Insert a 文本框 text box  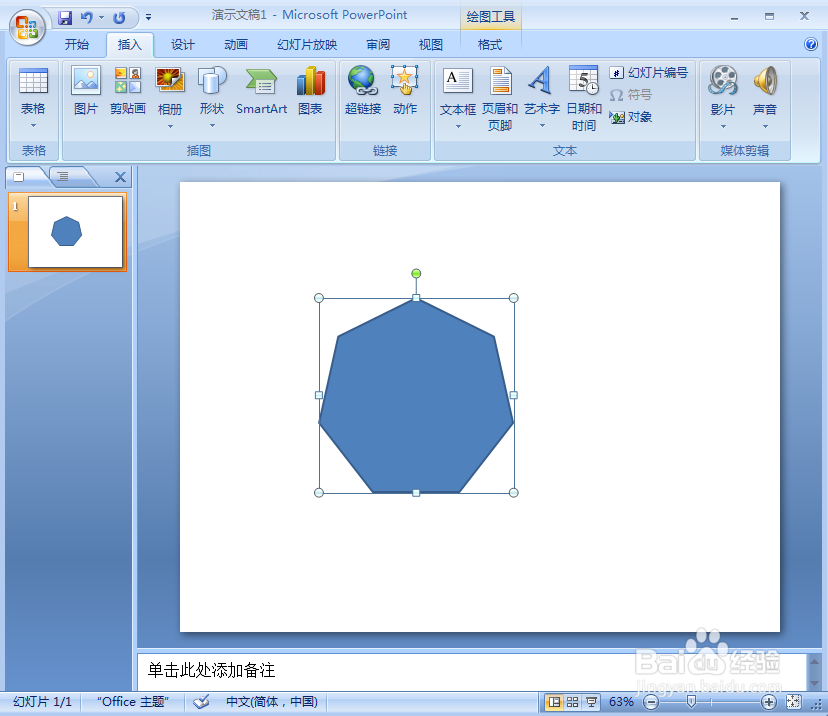[458, 91]
